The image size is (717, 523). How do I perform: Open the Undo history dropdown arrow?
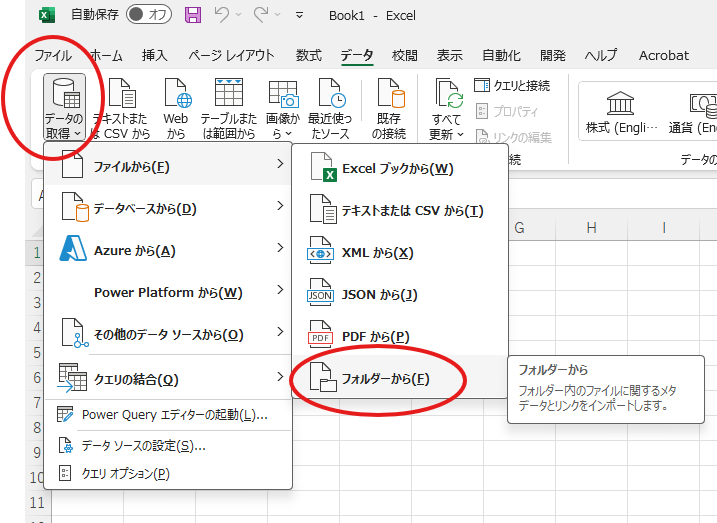[238, 15]
